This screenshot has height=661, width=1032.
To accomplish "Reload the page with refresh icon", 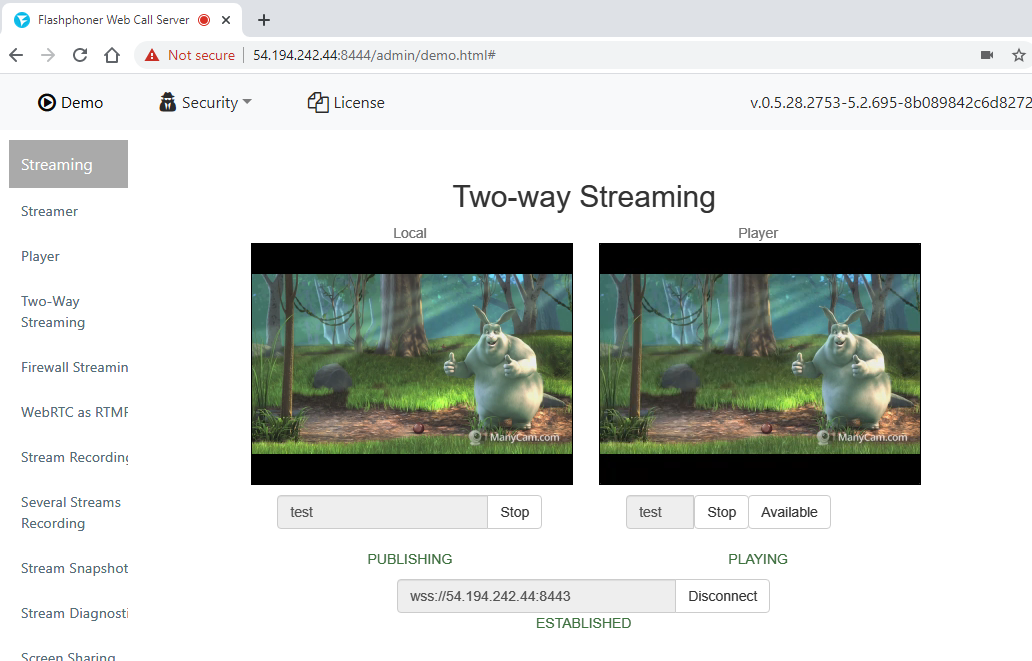I will 80,55.
